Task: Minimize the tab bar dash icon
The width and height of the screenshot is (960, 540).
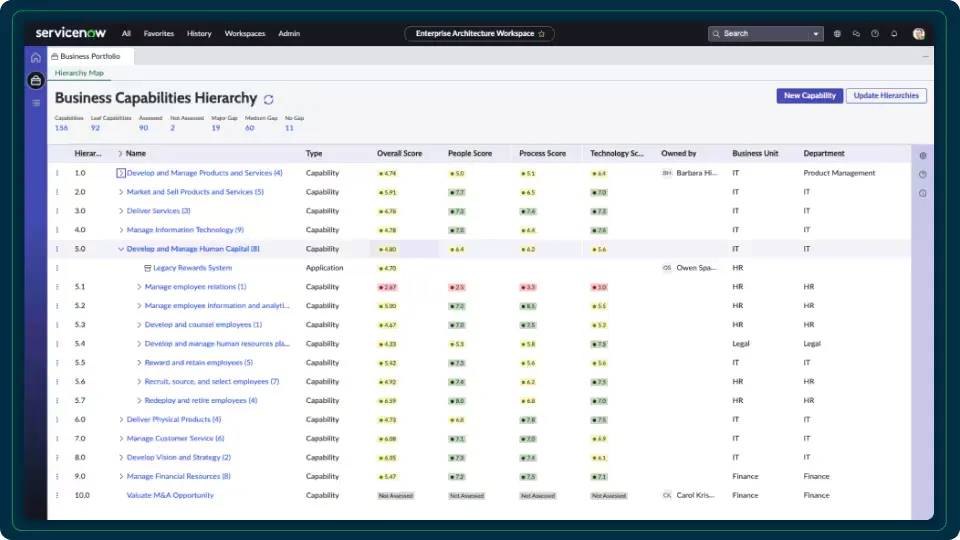Action: click(925, 56)
